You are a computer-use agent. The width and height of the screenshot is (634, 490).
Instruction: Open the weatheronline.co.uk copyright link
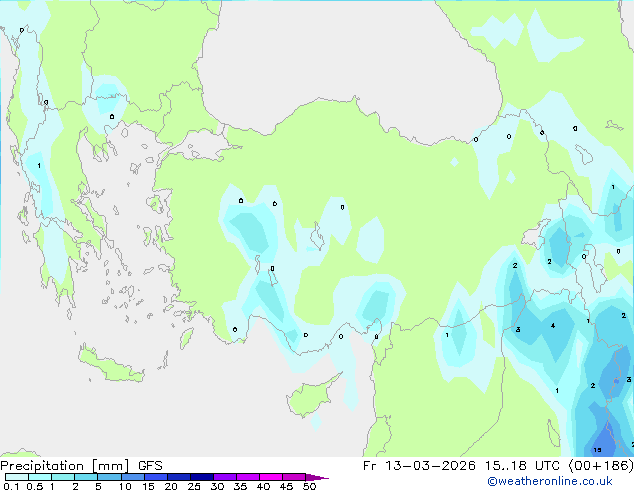tap(550, 481)
